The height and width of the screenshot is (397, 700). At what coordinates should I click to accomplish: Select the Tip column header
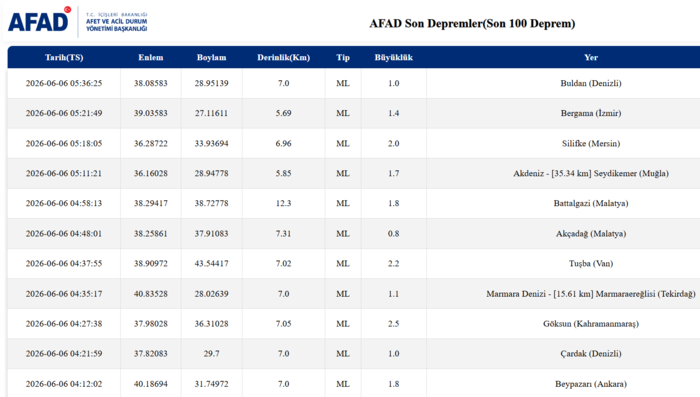(343, 57)
